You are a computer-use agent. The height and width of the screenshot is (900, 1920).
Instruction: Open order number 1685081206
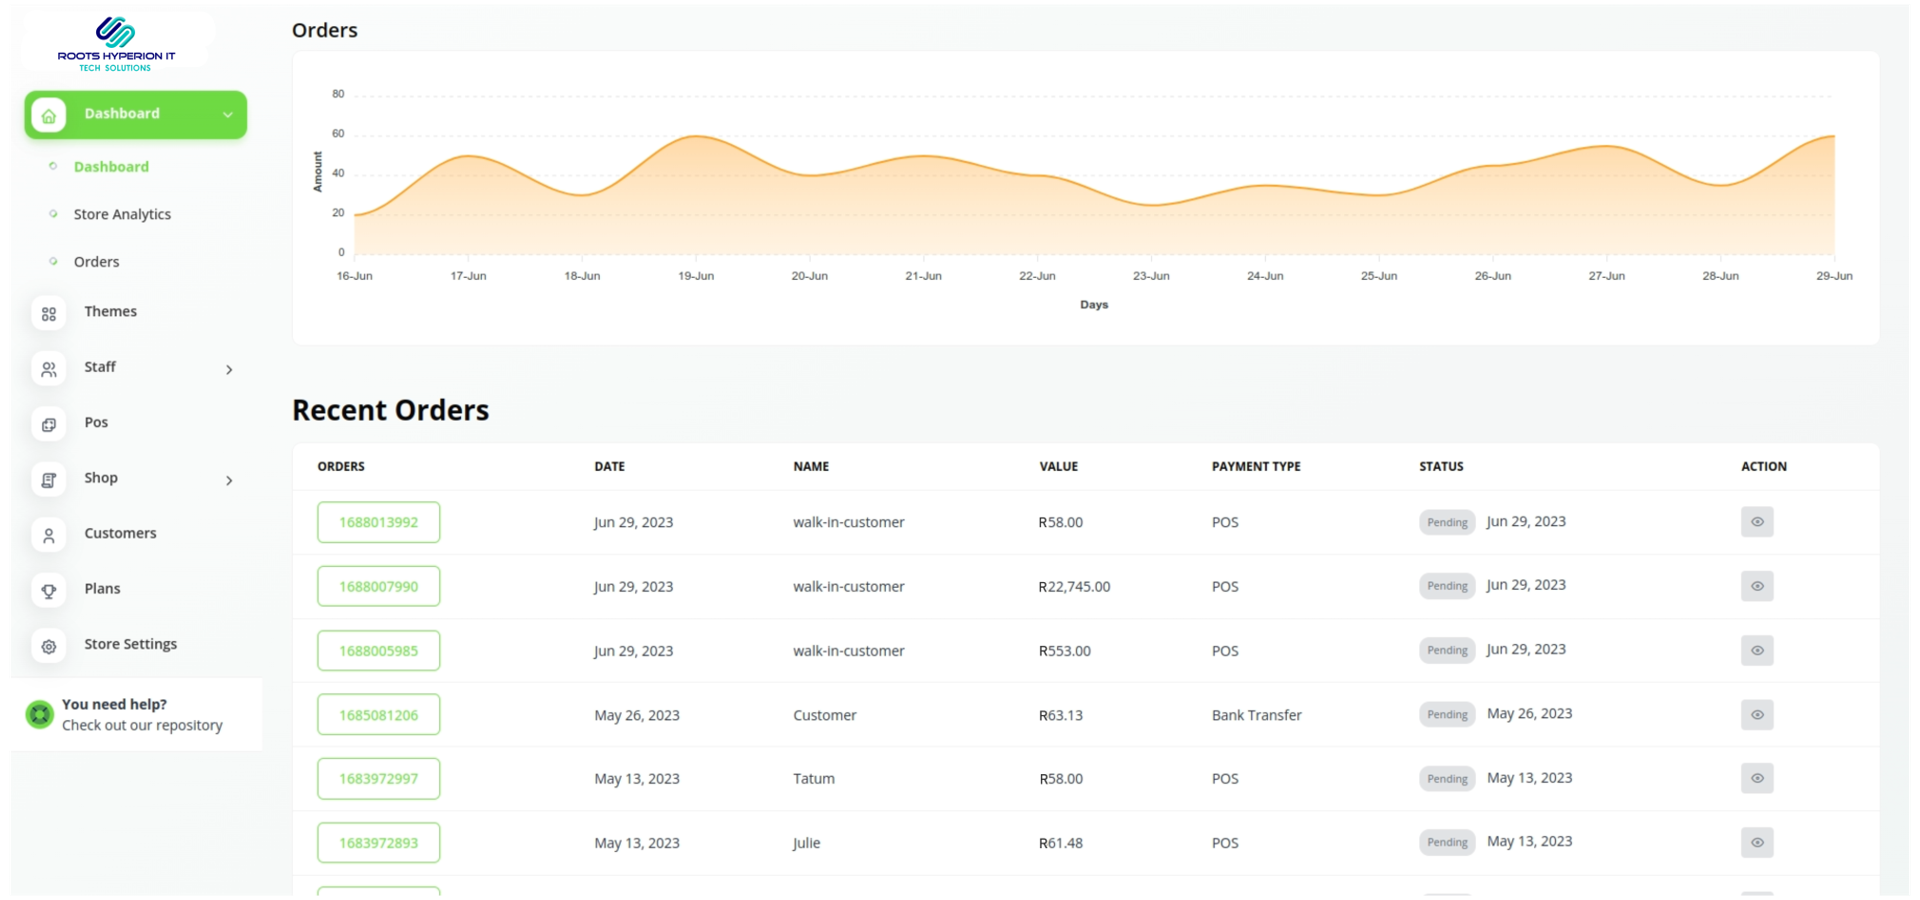(x=379, y=715)
